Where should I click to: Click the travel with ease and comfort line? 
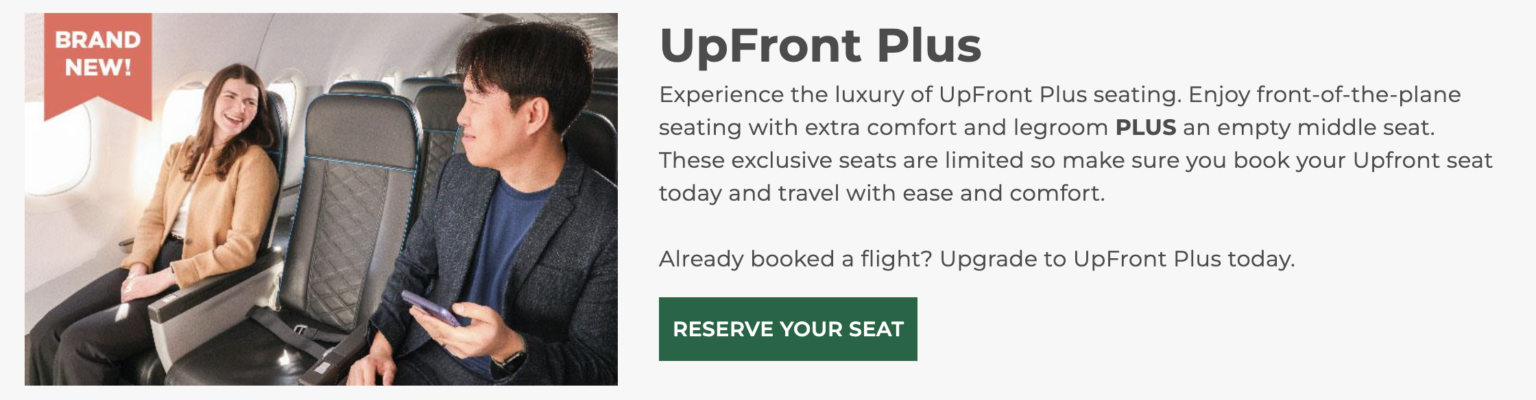tap(881, 193)
